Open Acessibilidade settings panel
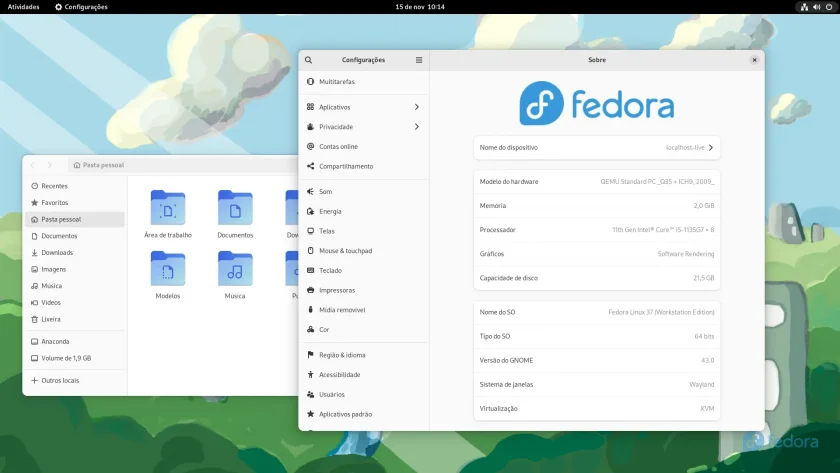Image resolution: width=840 pixels, height=473 pixels. [x=364, y=375]
